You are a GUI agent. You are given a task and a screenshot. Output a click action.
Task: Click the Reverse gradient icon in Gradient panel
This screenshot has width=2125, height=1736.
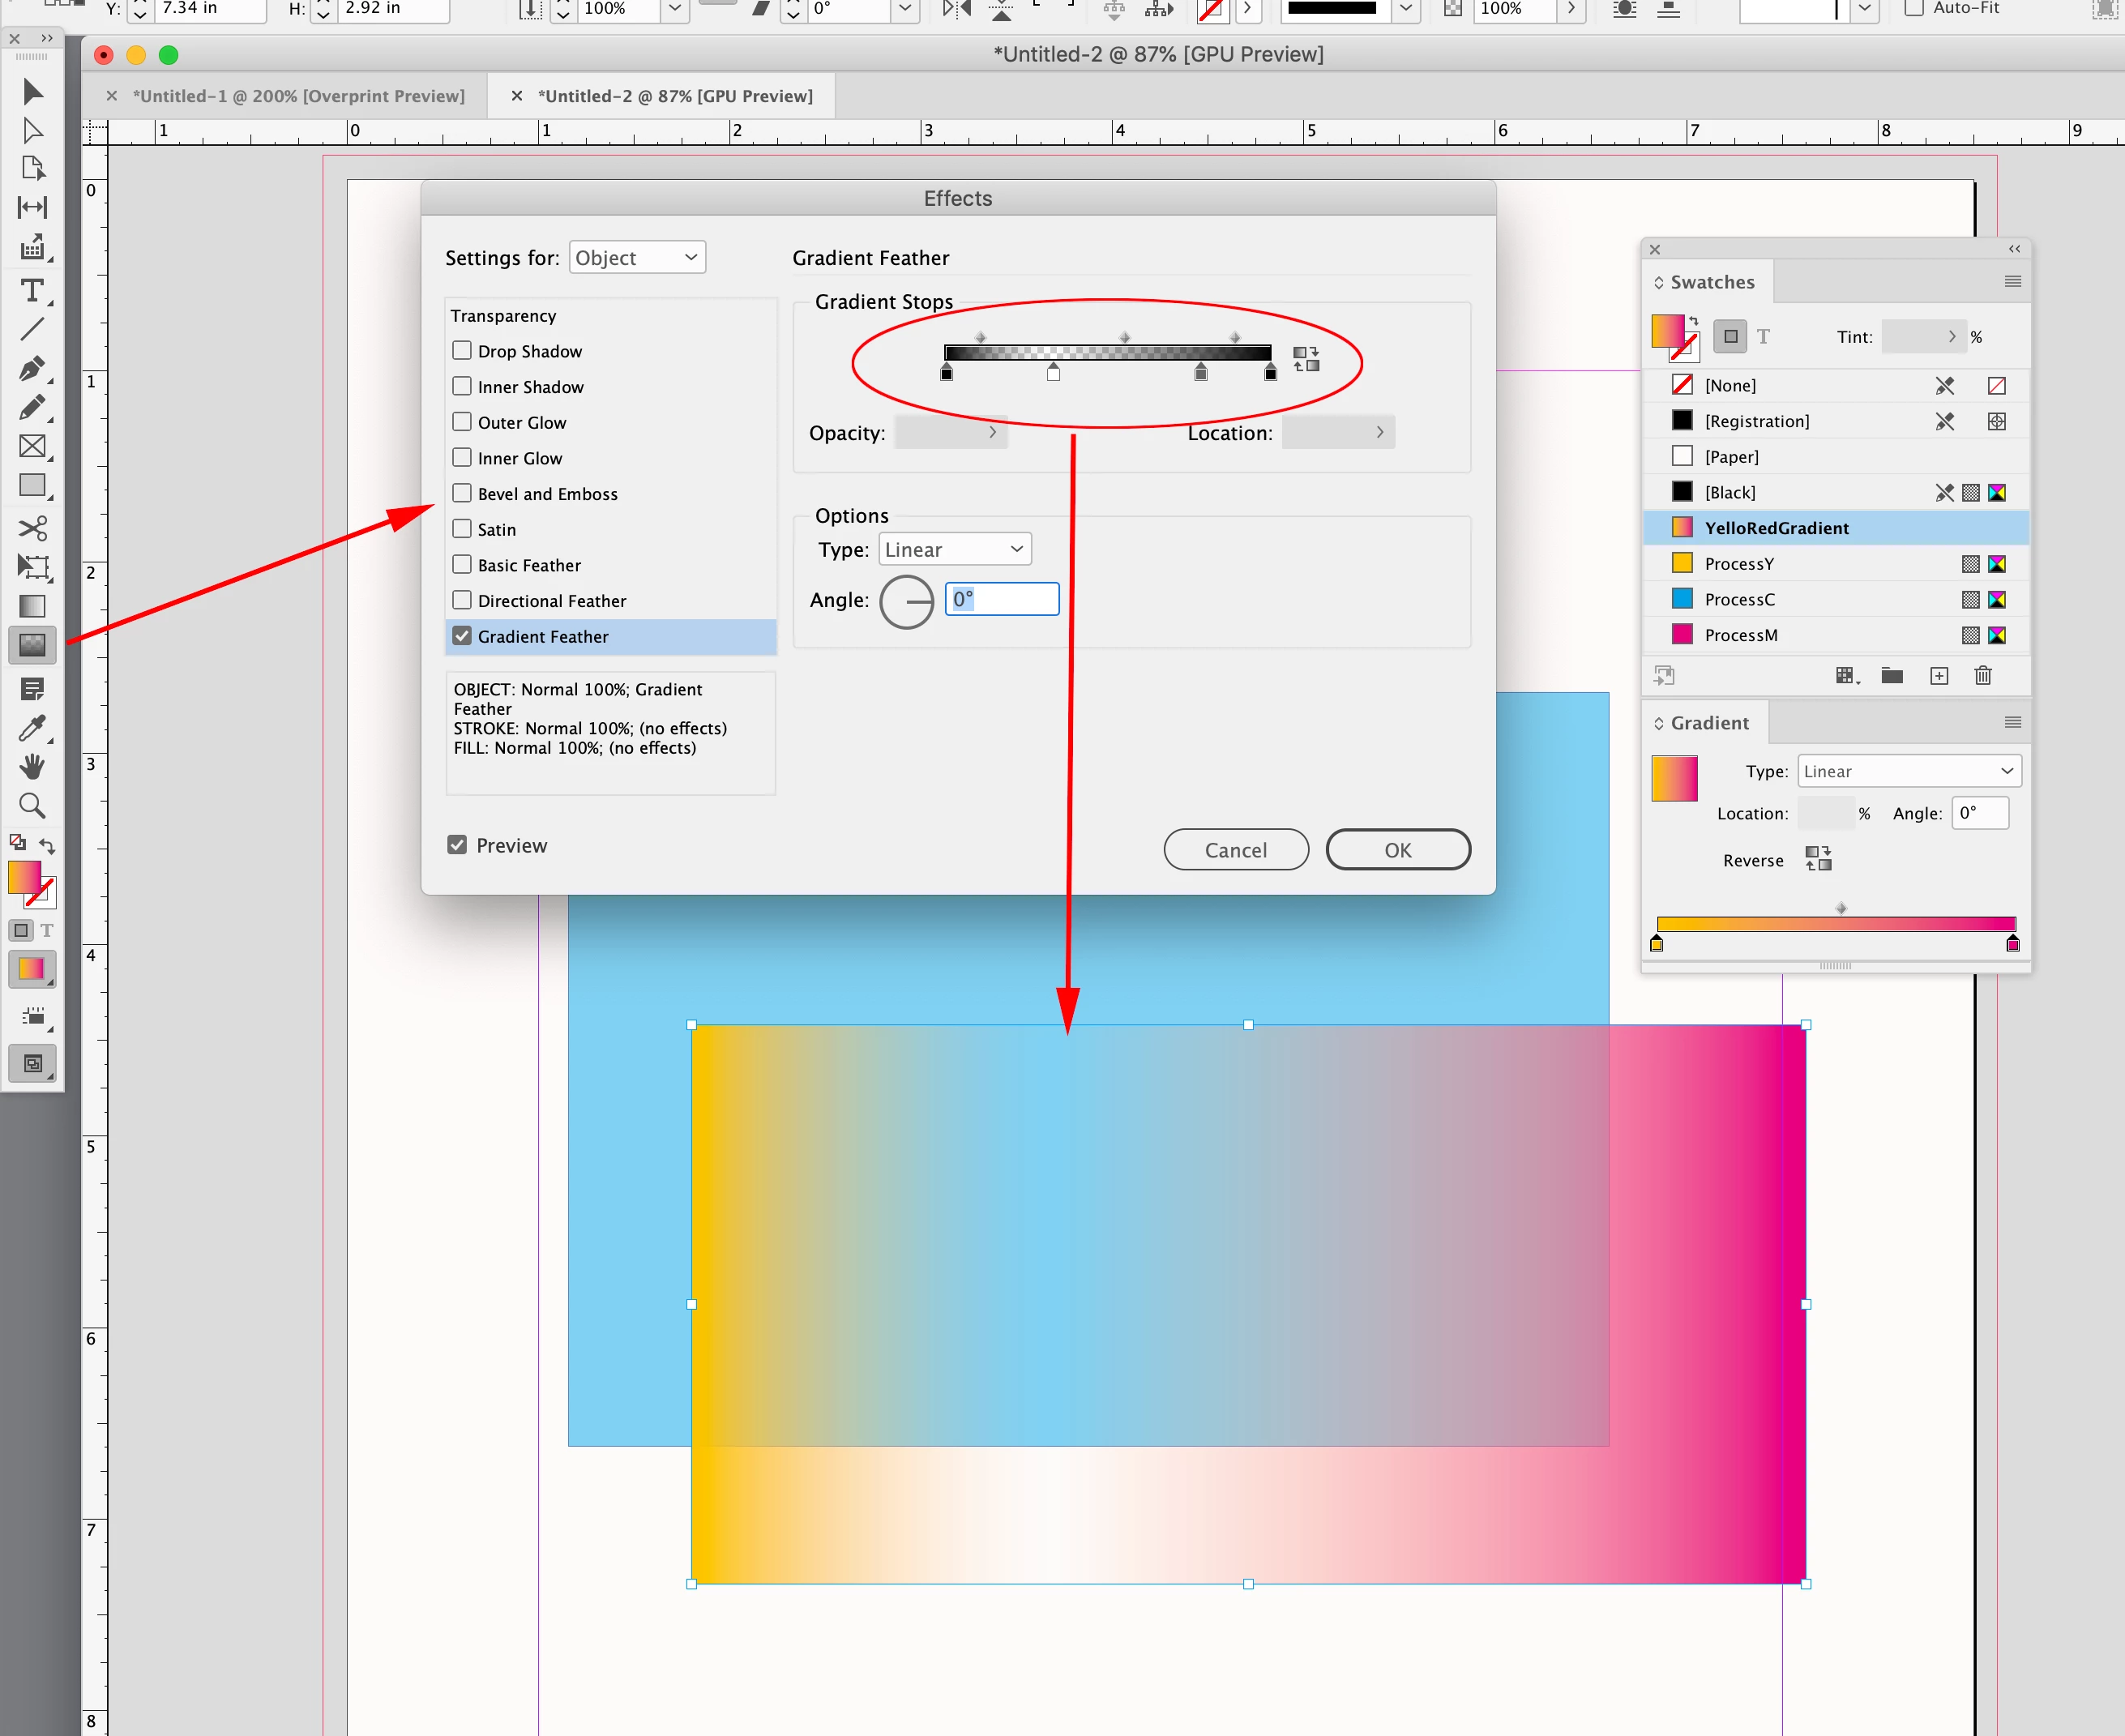coord(1818,859)
